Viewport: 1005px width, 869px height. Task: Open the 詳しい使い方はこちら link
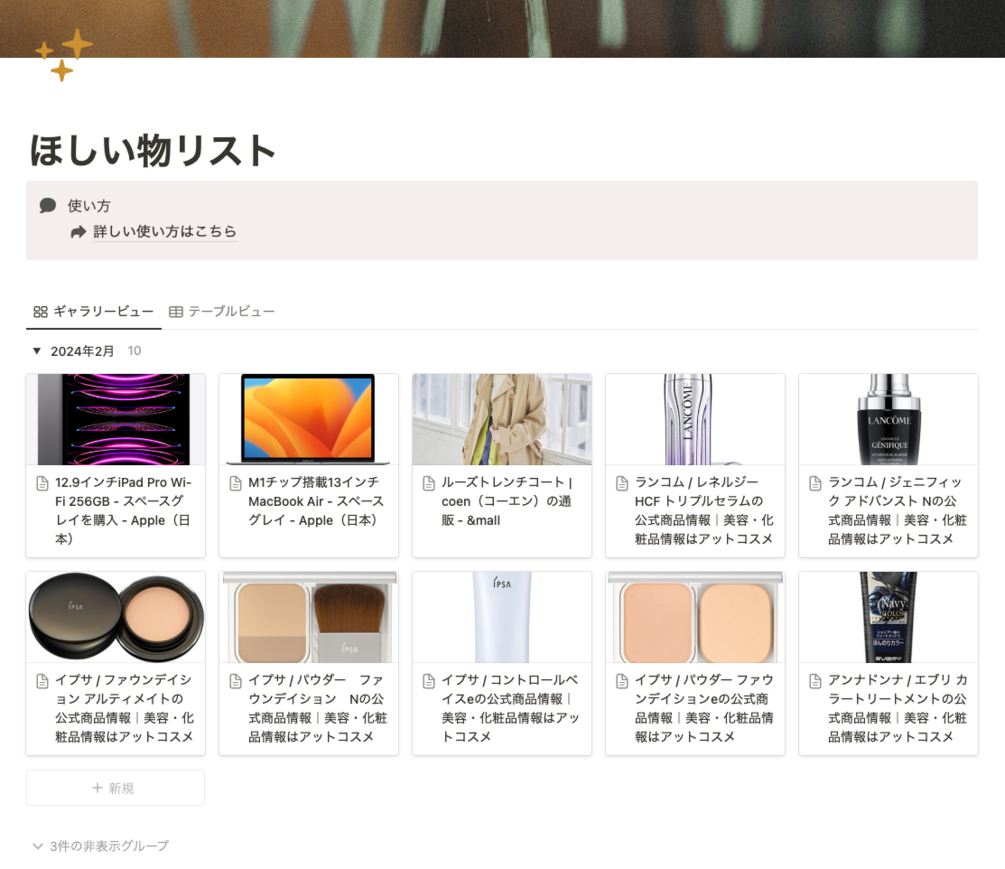(165, 231)
